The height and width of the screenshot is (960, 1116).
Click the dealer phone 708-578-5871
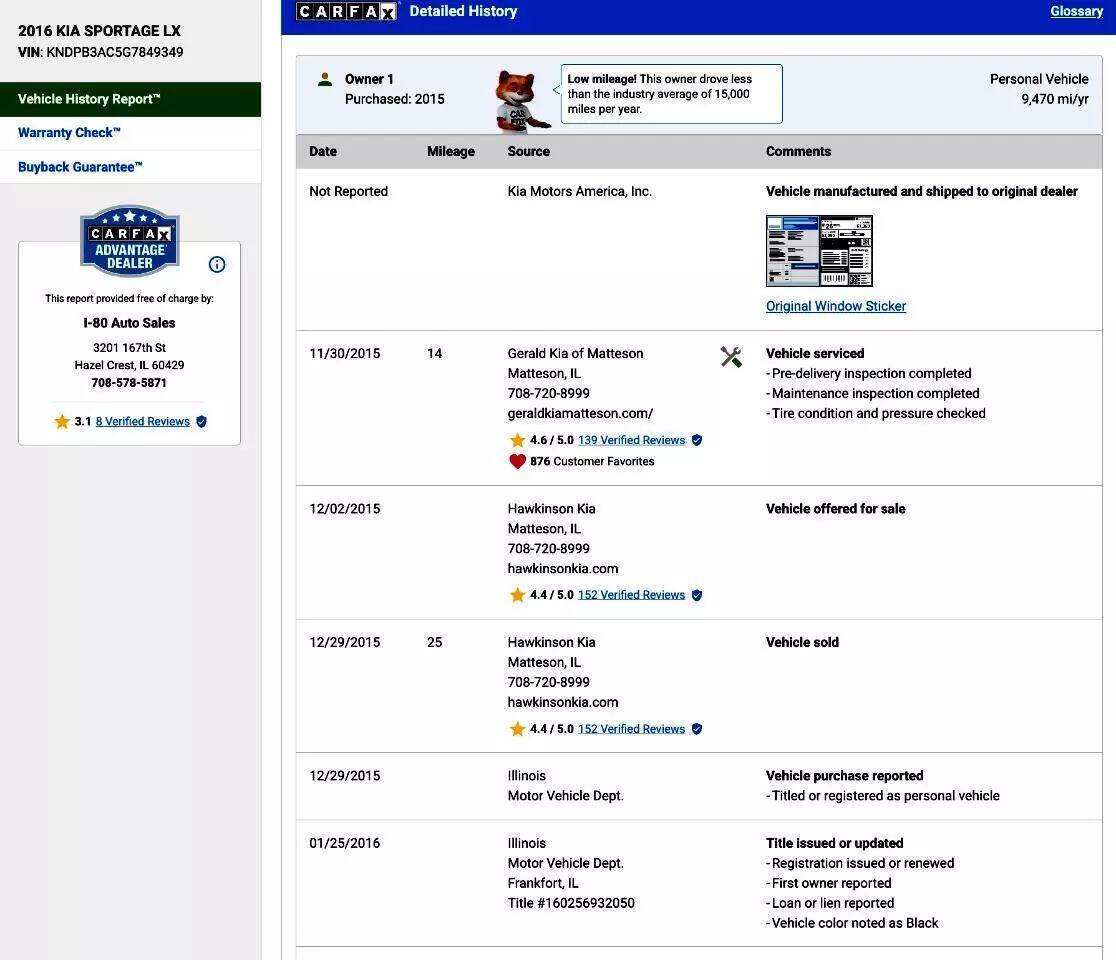pos(129,383)
